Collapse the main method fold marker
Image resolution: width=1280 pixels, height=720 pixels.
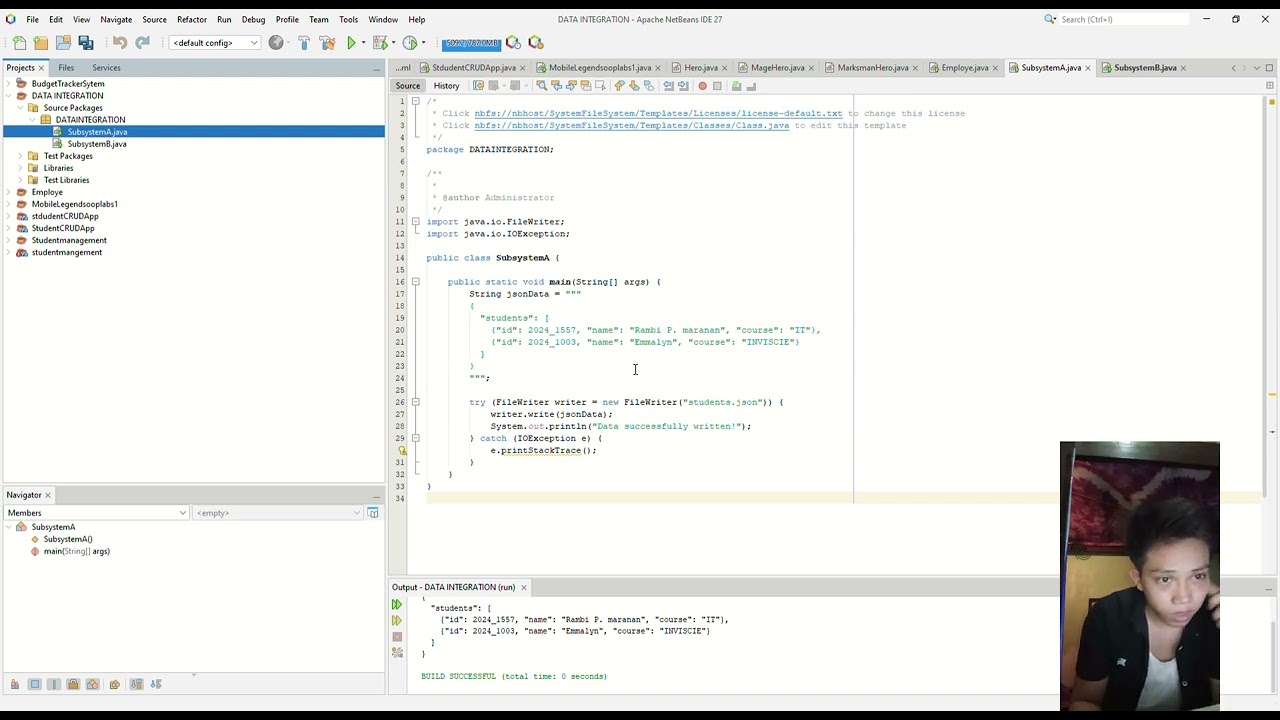(415, 282)
